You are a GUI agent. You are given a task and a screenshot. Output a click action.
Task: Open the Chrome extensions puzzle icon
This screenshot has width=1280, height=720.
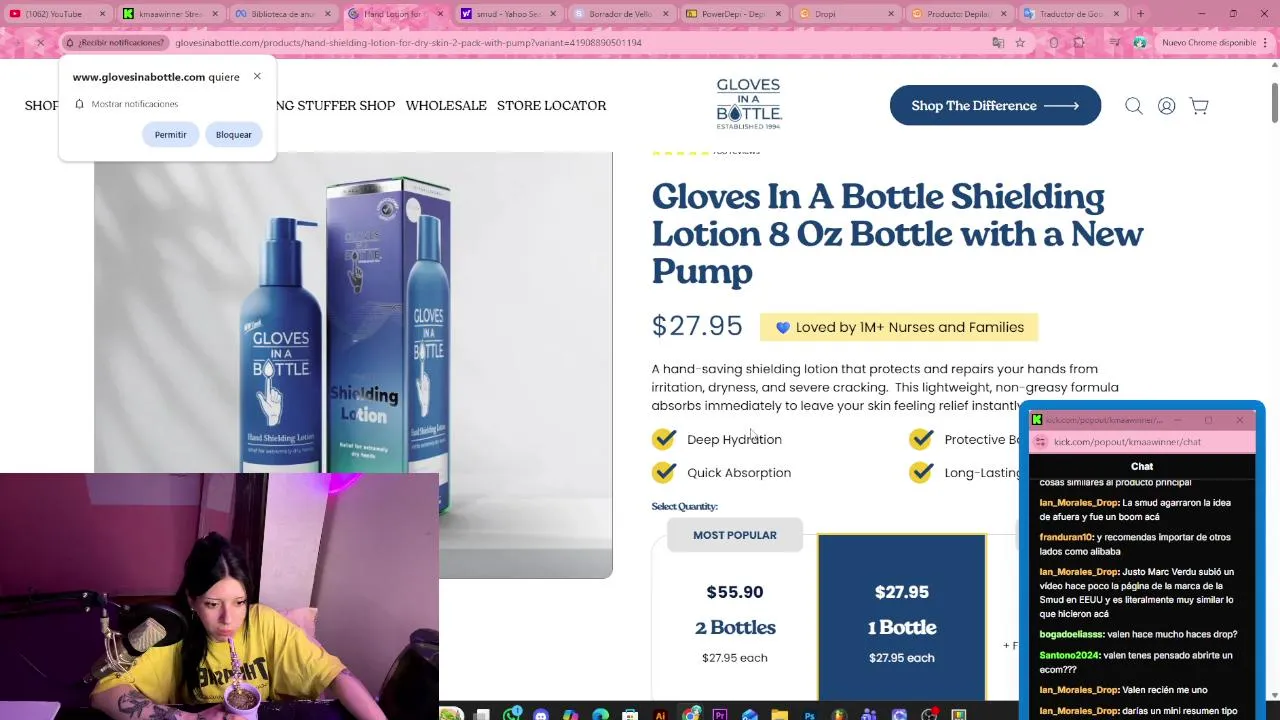(x=1079, y=43)
